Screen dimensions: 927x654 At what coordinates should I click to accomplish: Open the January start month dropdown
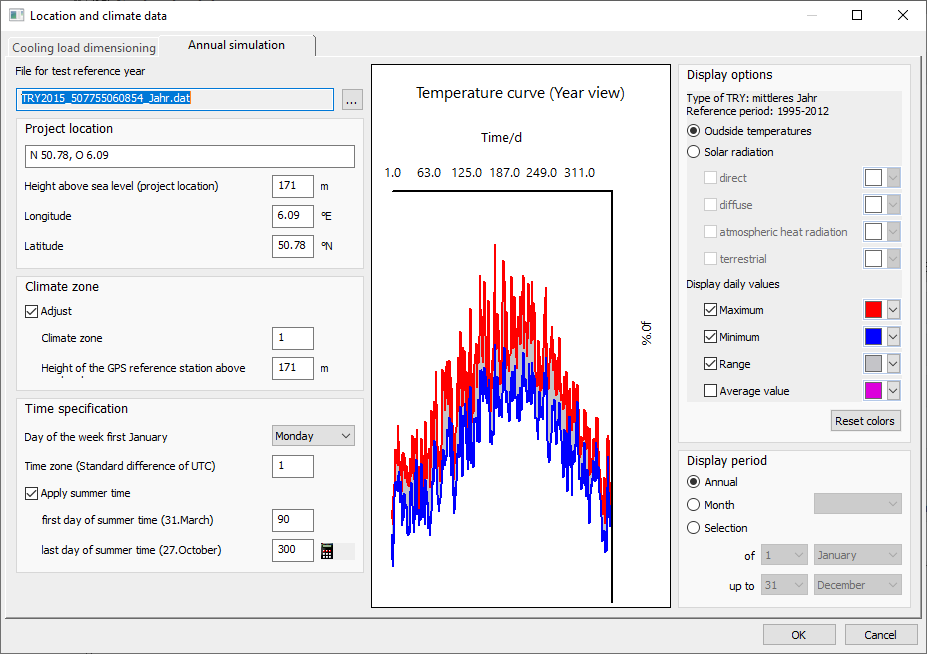pos(858,555)
